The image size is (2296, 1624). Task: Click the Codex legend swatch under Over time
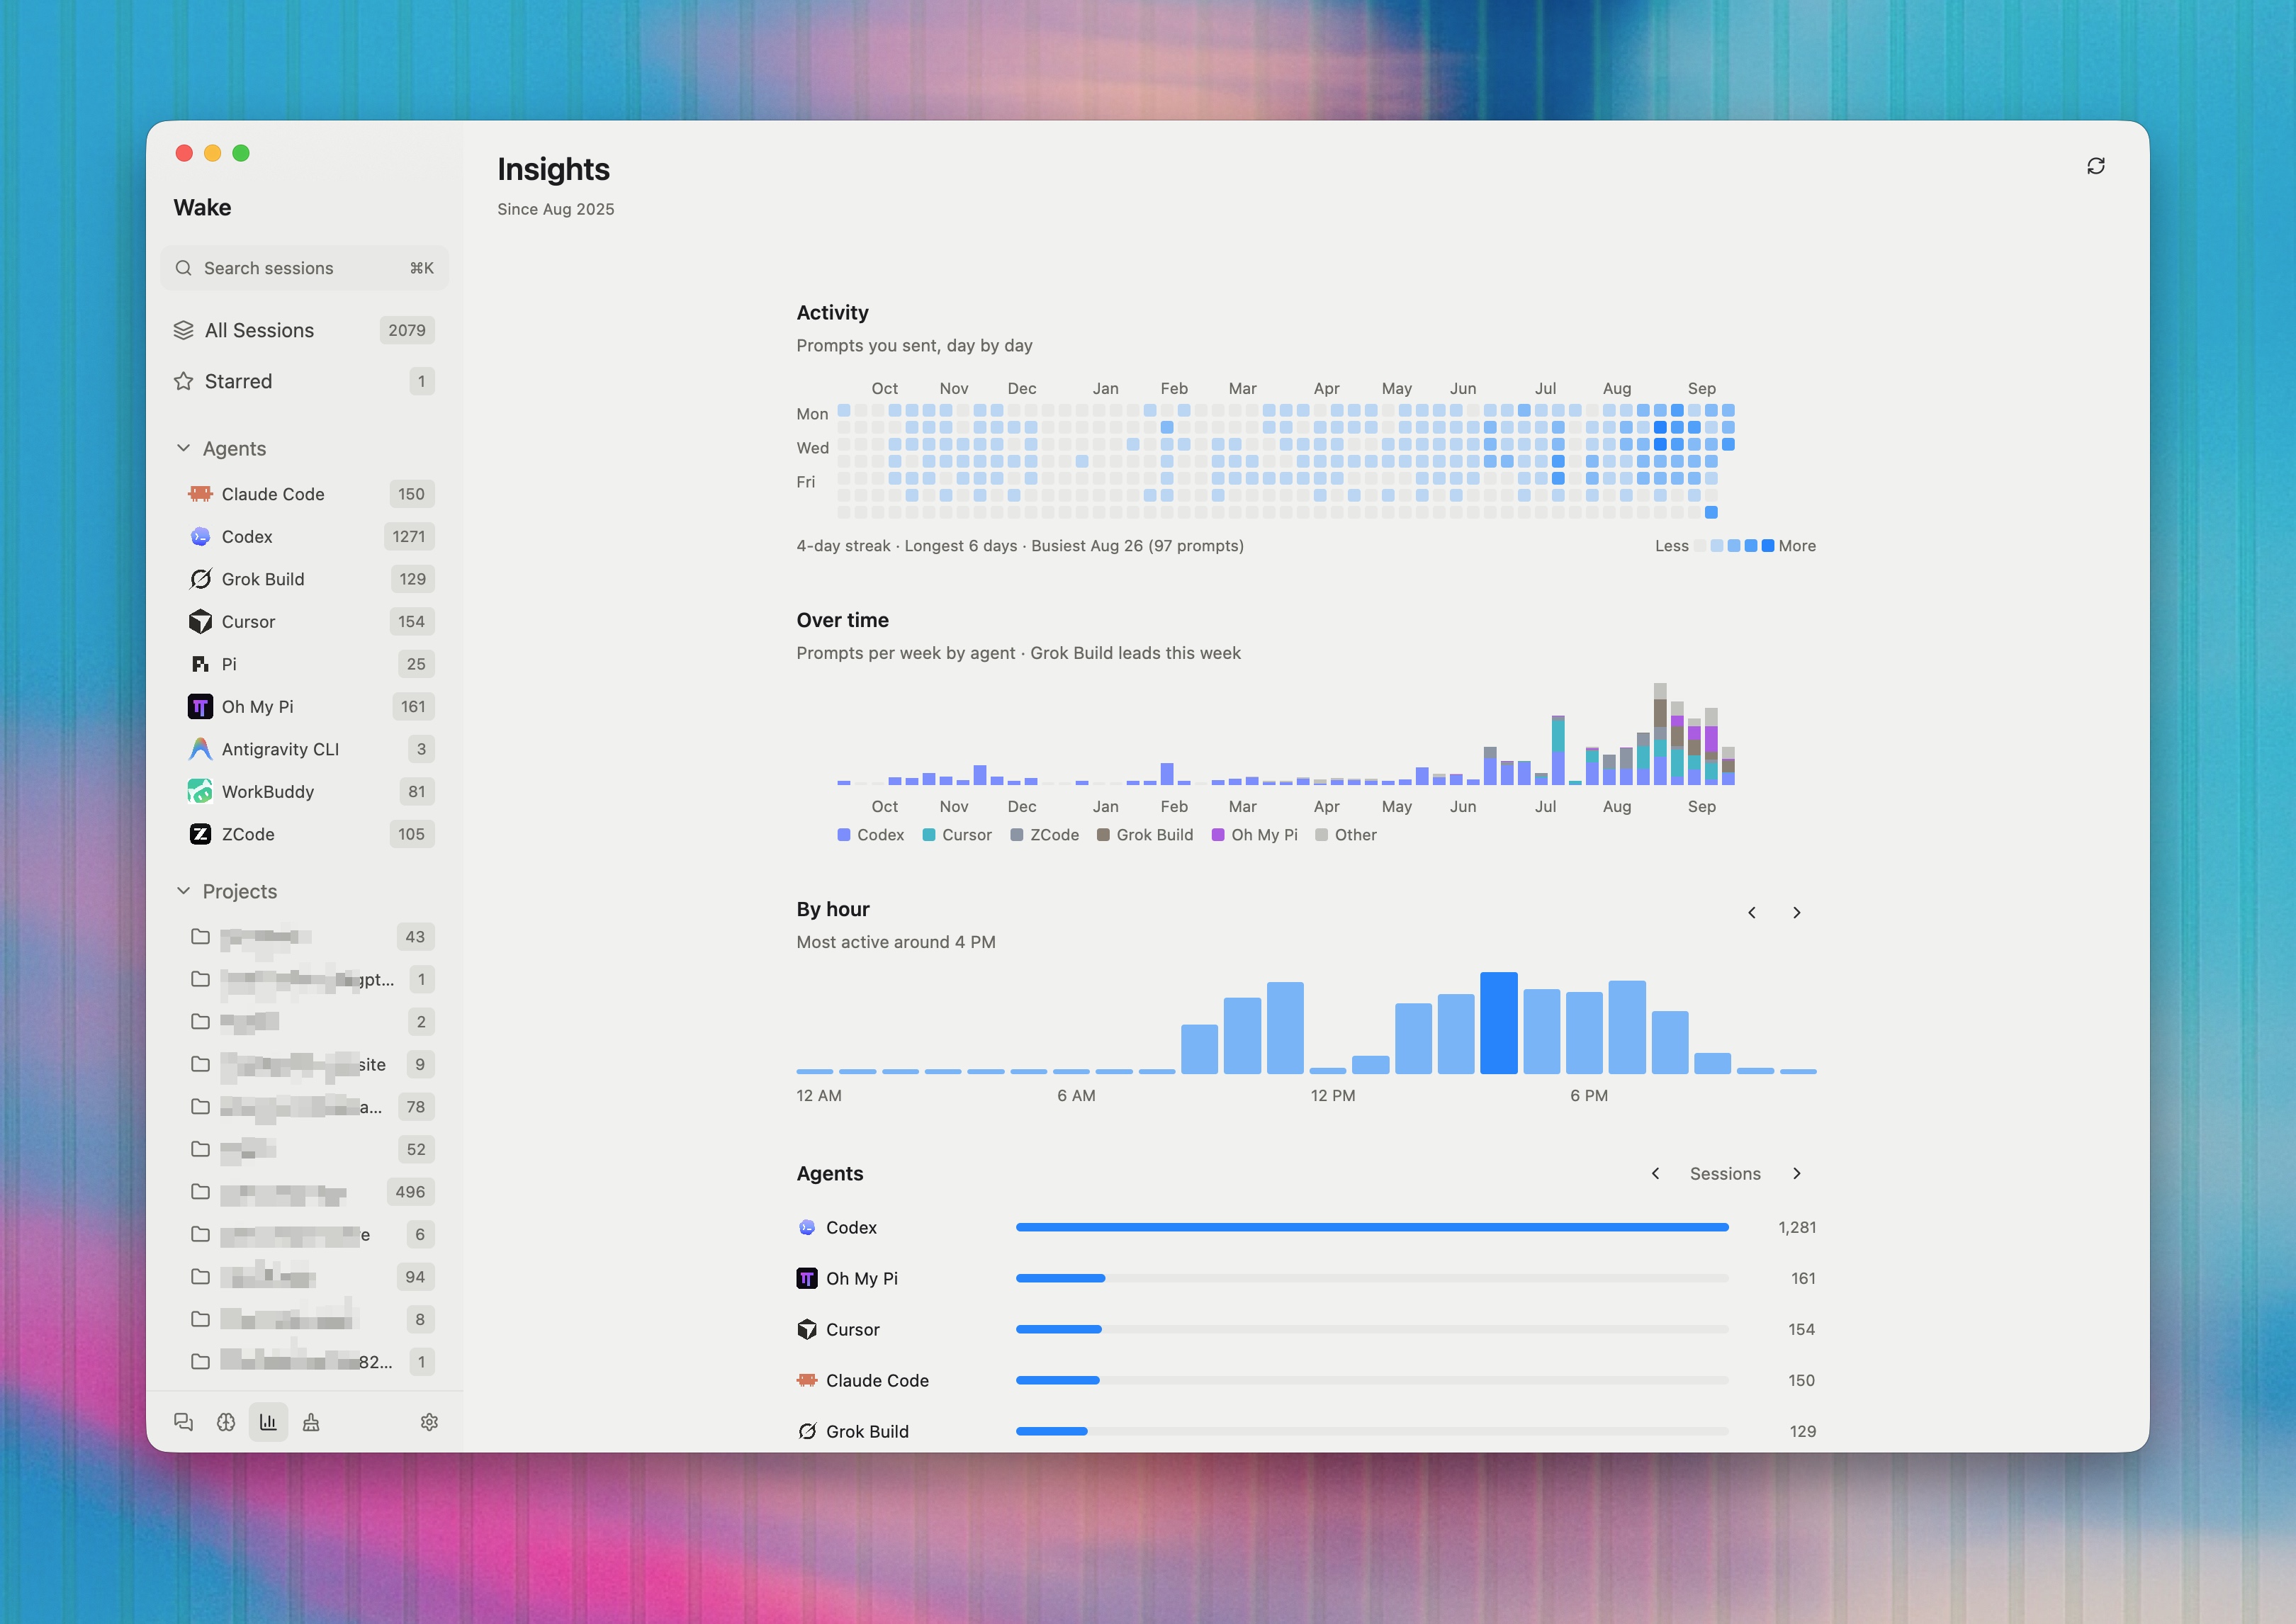[x=844, y=835]
